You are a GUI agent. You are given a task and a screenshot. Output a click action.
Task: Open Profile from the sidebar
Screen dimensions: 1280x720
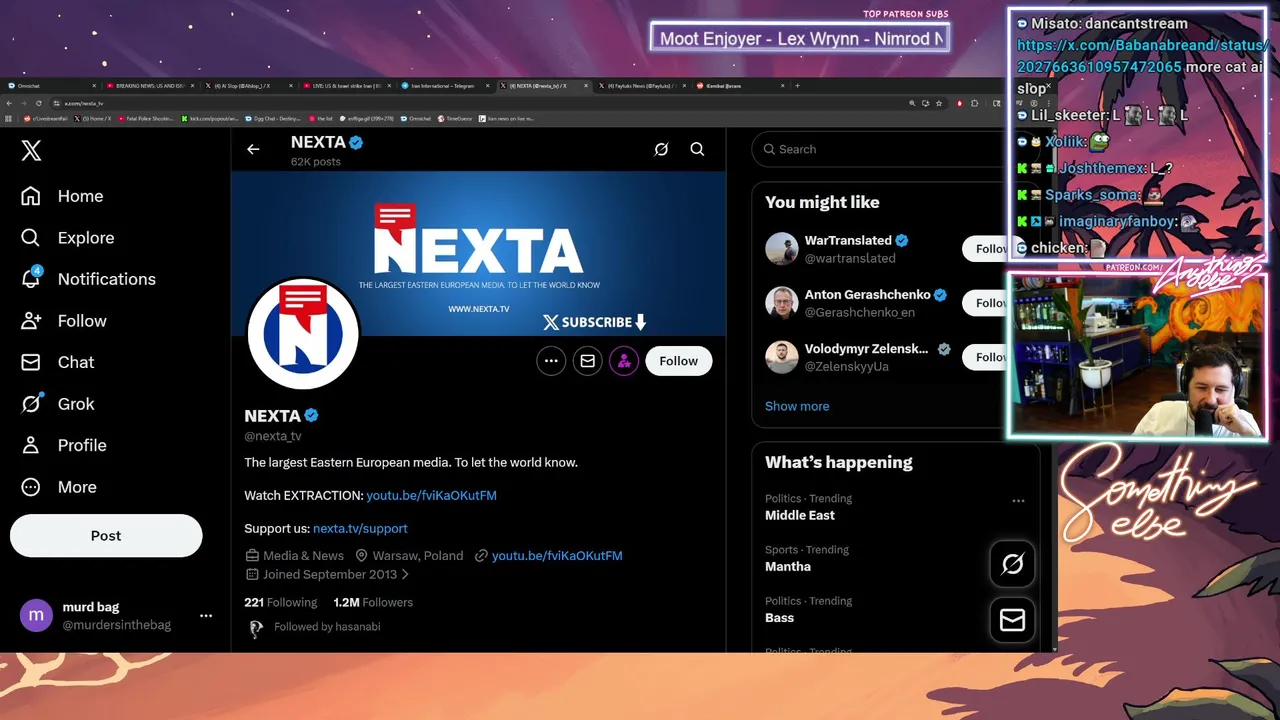[64, 445]
